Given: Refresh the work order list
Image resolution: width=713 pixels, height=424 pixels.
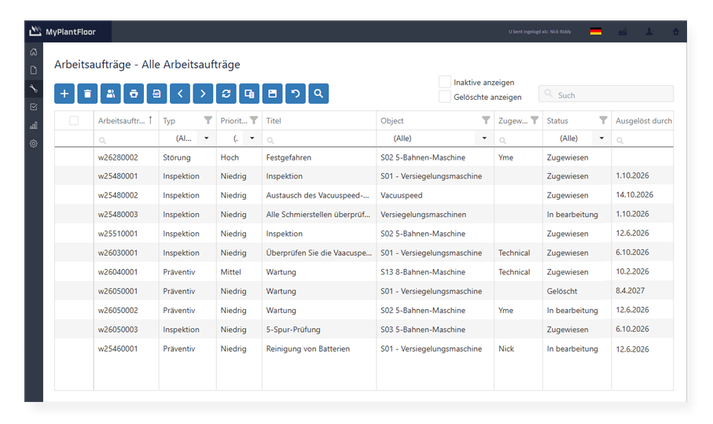Looking at the screenshot, I should [x=226, y=94].
